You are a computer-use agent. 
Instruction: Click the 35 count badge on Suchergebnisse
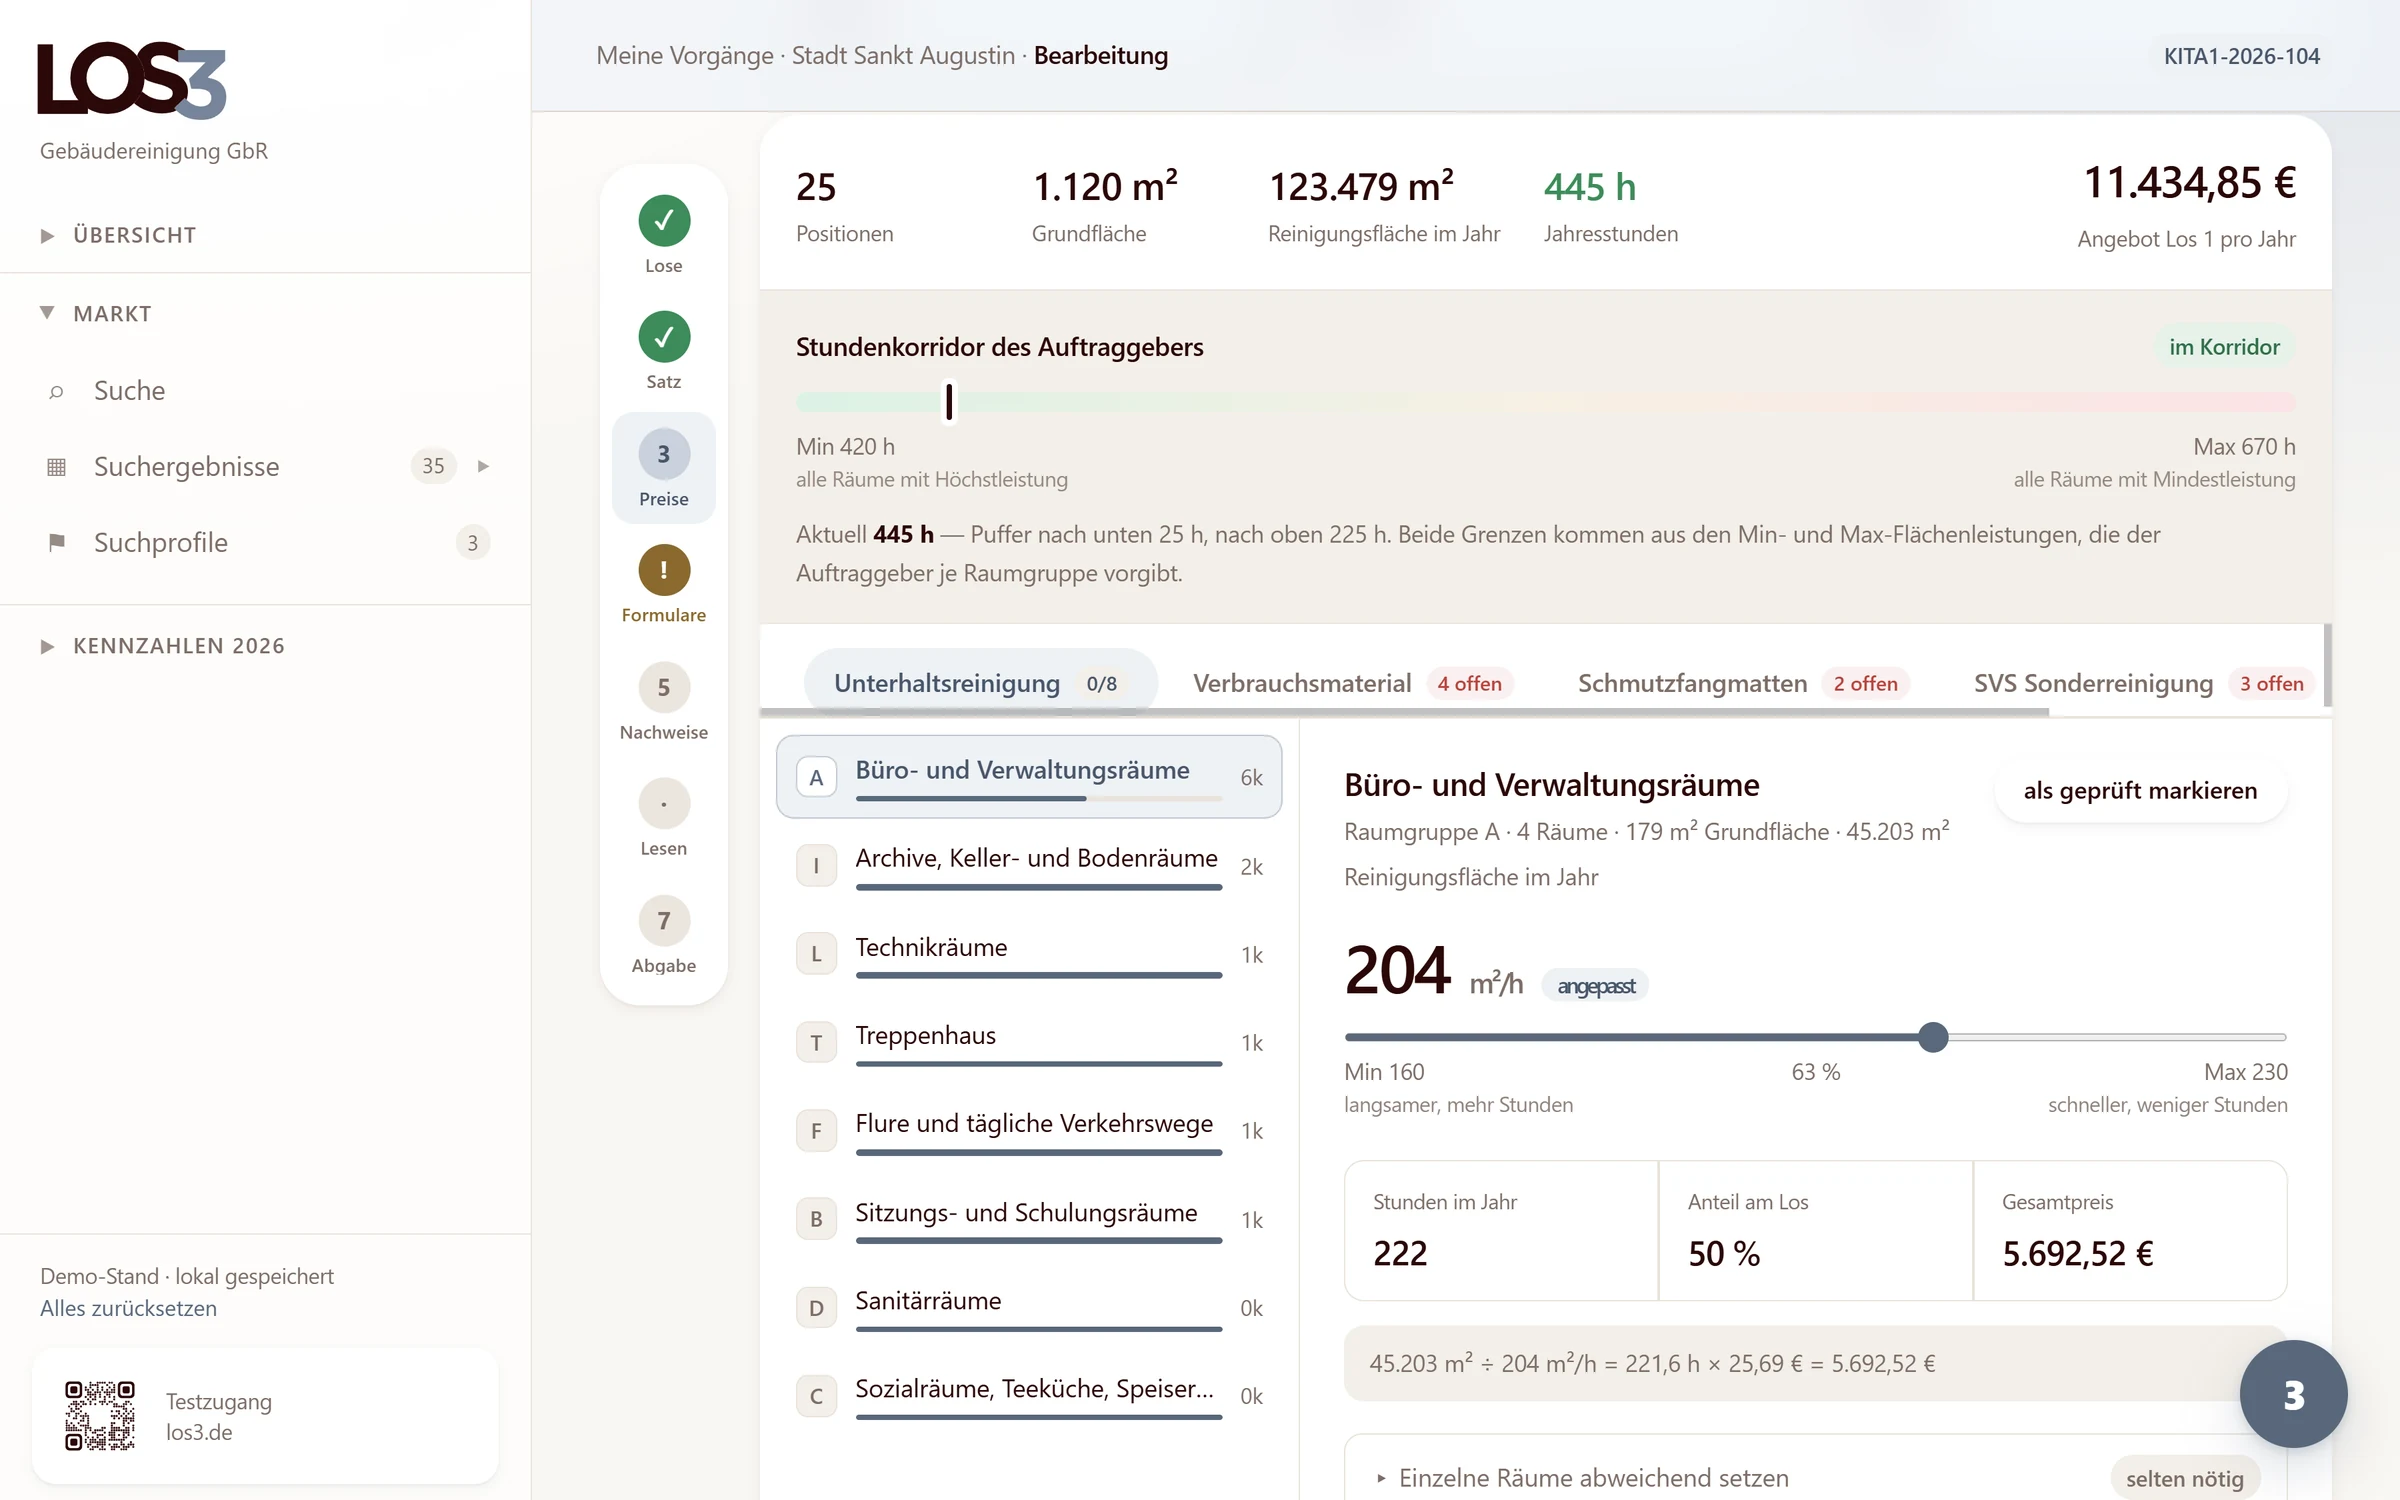pos(433,466)
